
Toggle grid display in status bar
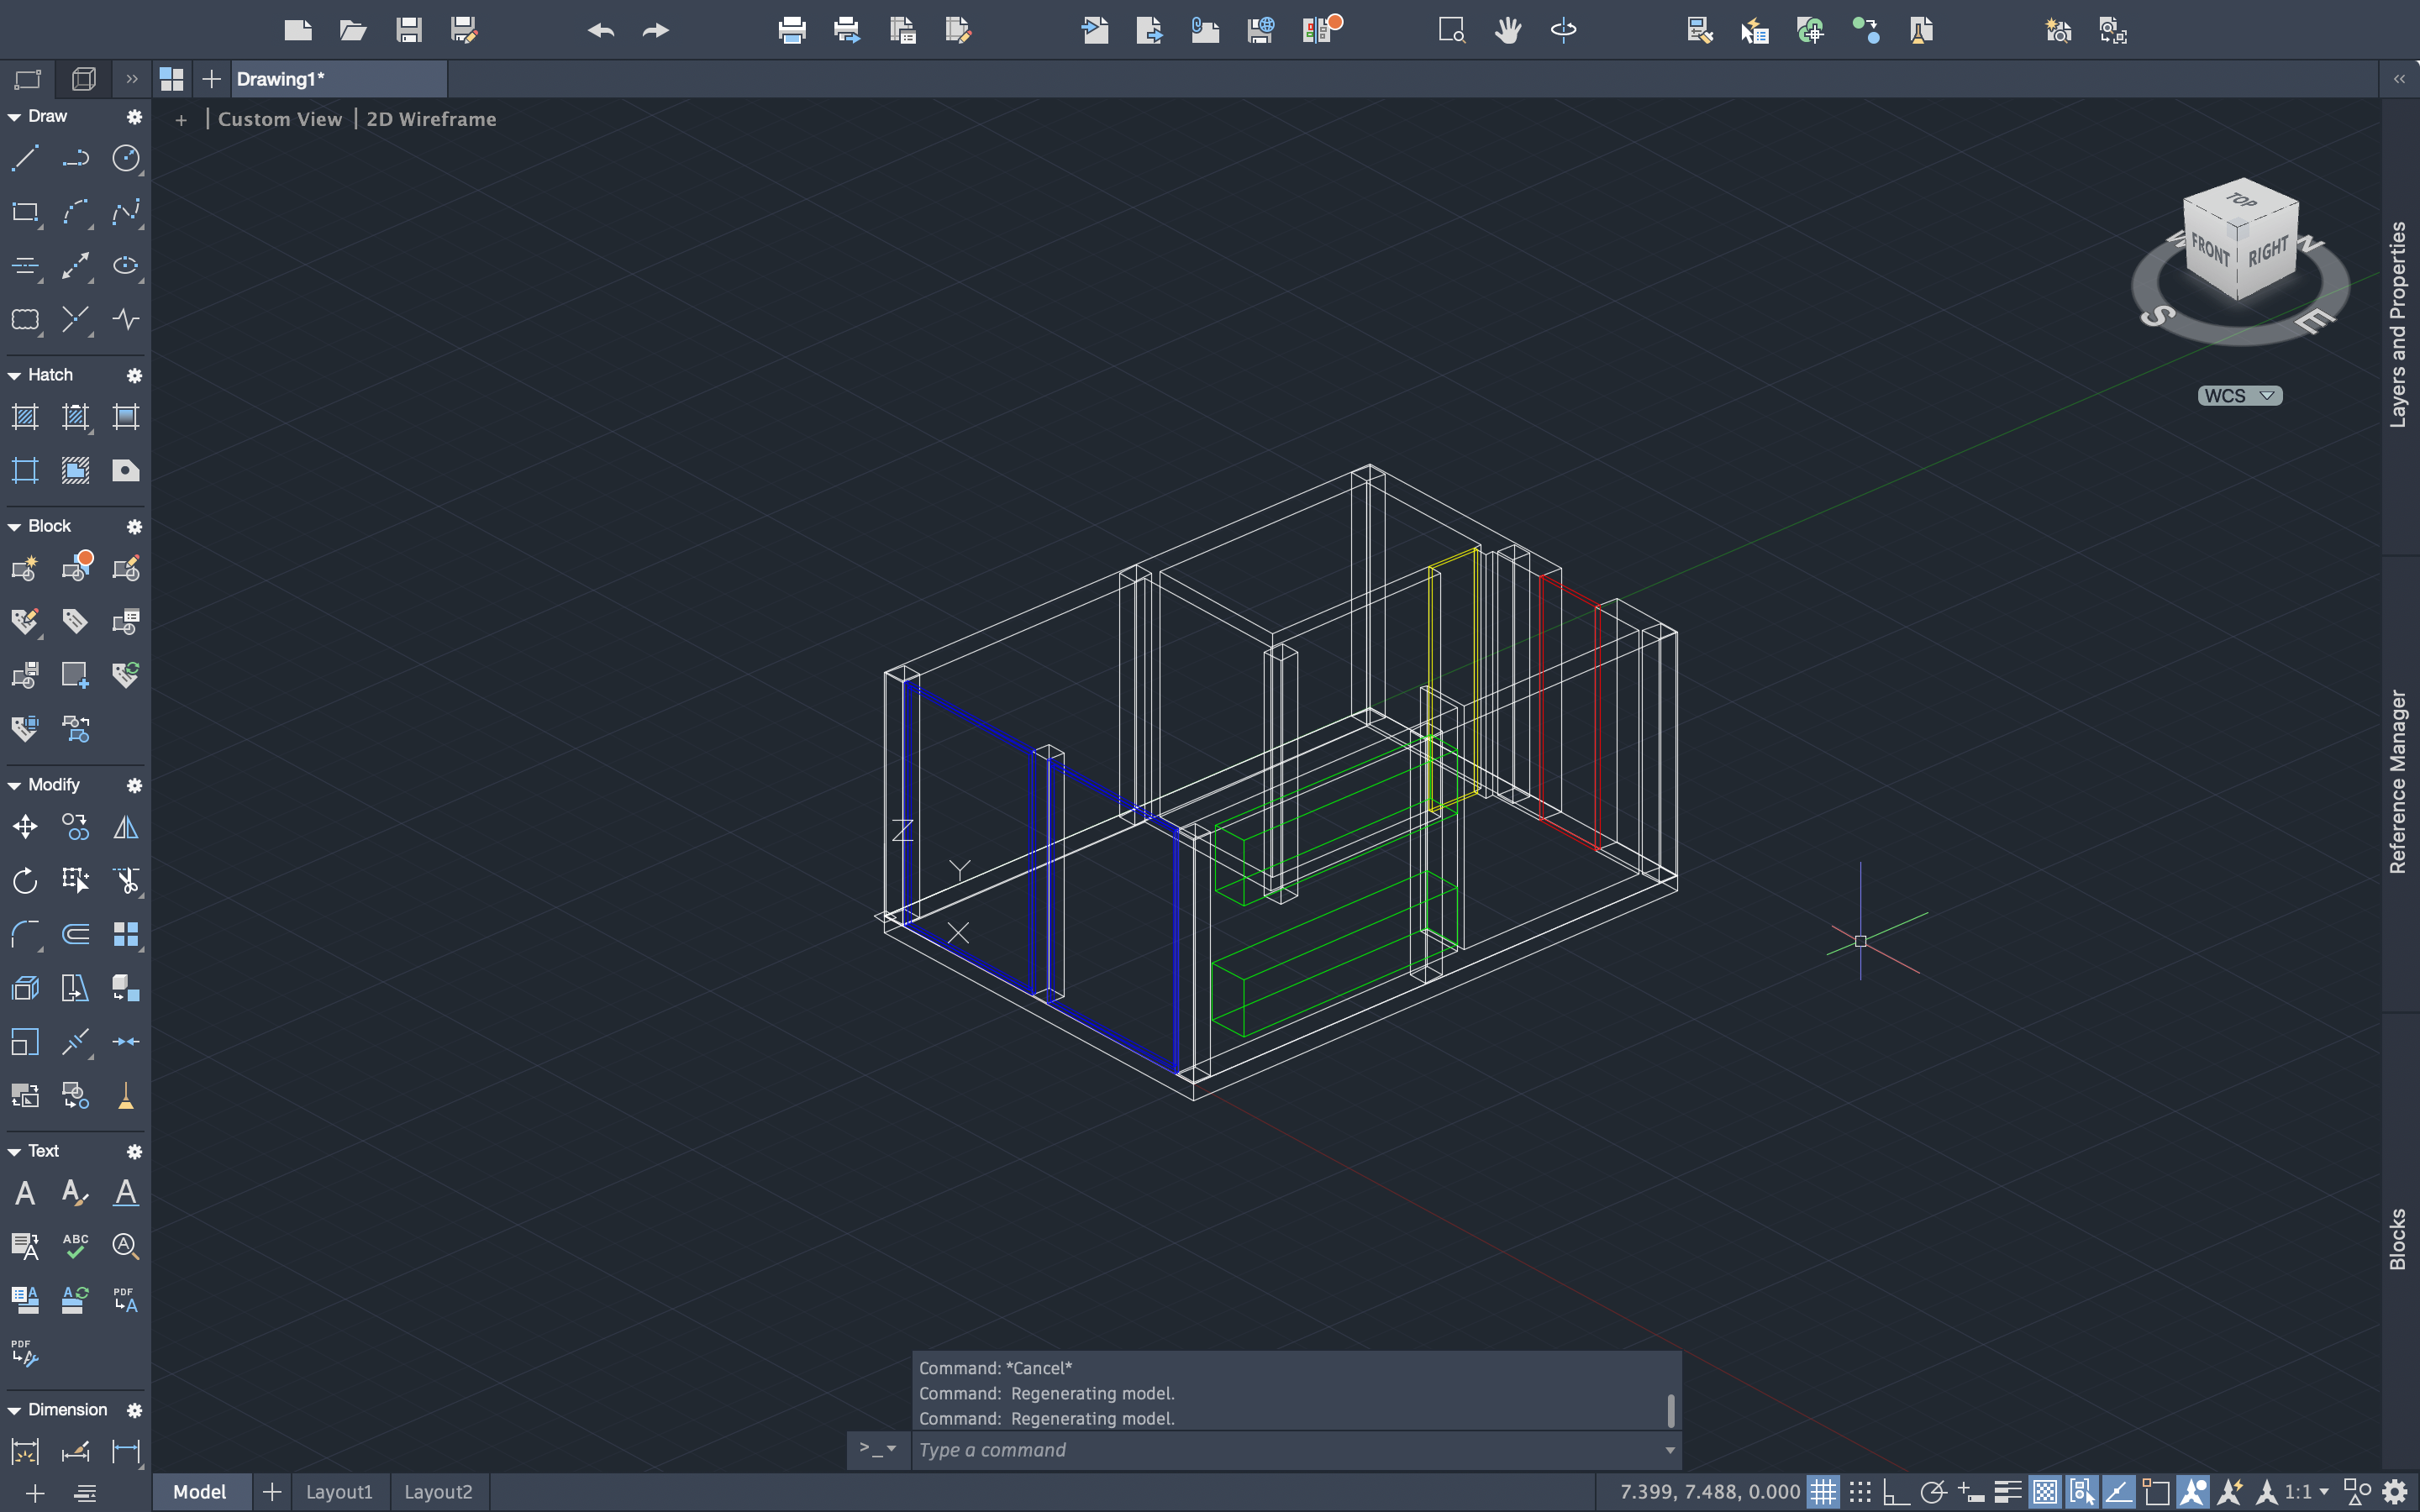coord(1823,1492)
